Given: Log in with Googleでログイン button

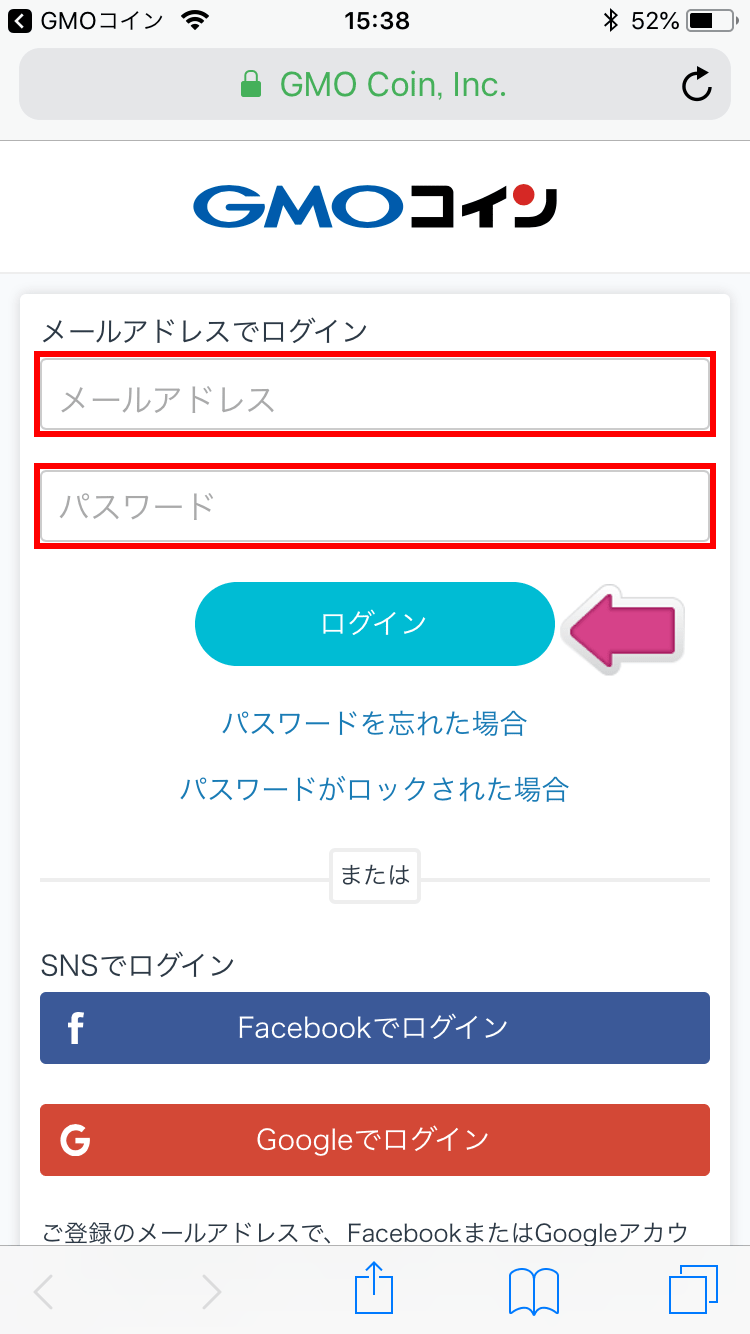Looking at the screenshot, I should tap(375, 1140).
